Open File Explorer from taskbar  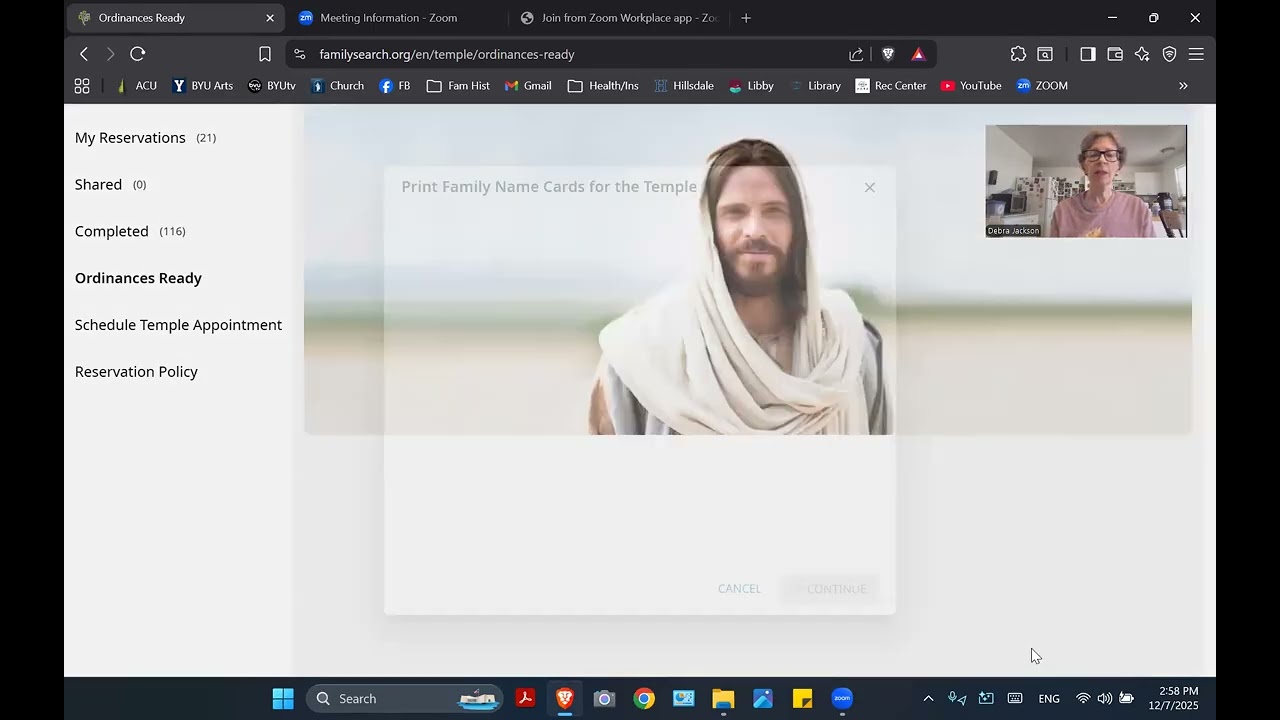(x=723, y=699)
